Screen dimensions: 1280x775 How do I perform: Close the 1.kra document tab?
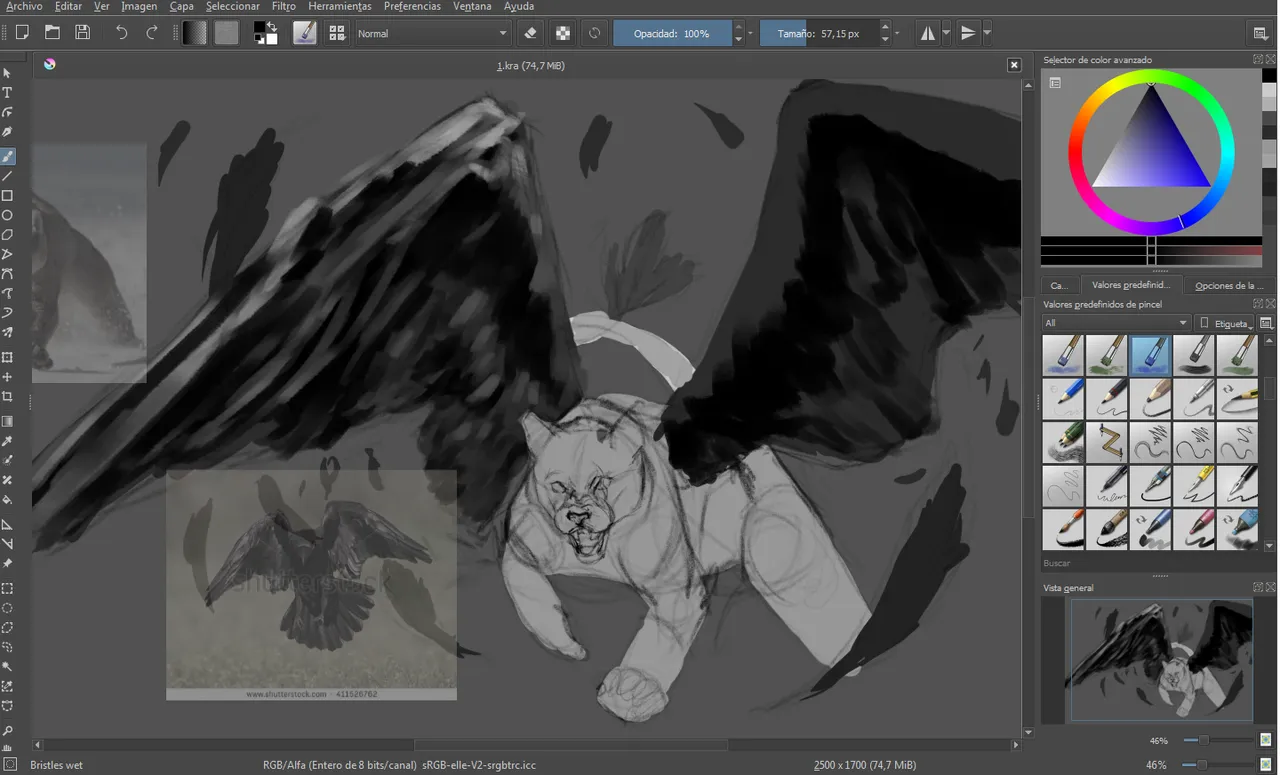pyautogui.click(x=1014, y=65)
